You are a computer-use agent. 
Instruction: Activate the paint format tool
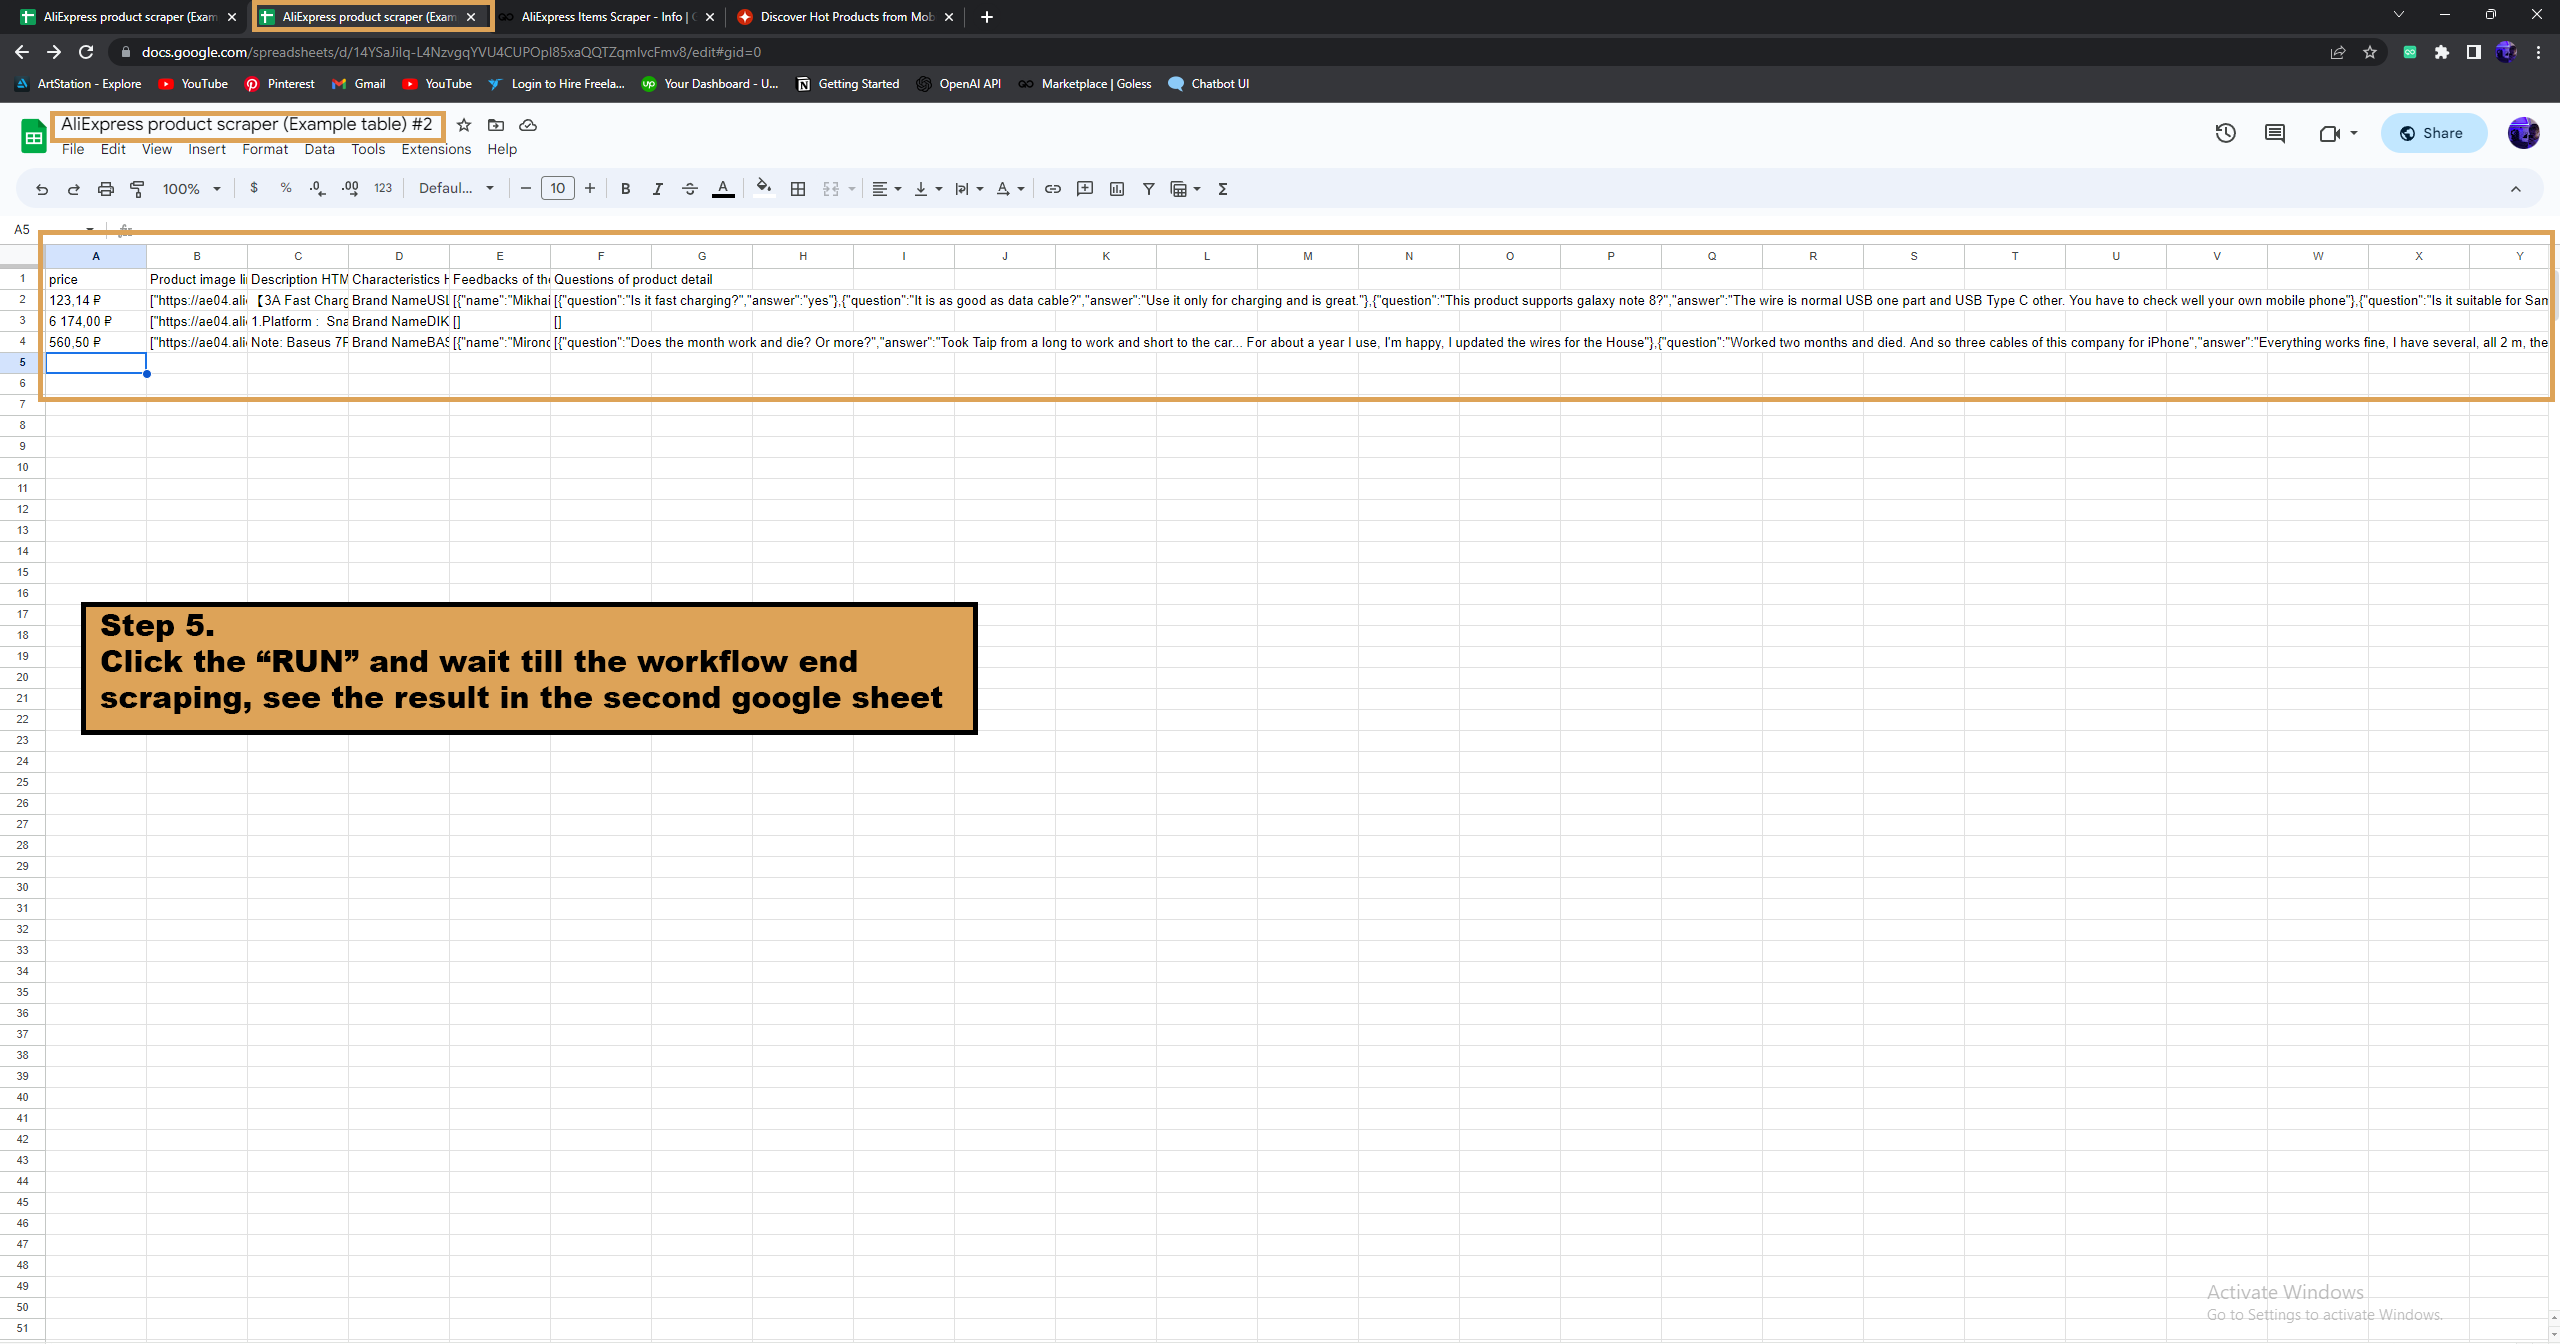coord(137,189)
